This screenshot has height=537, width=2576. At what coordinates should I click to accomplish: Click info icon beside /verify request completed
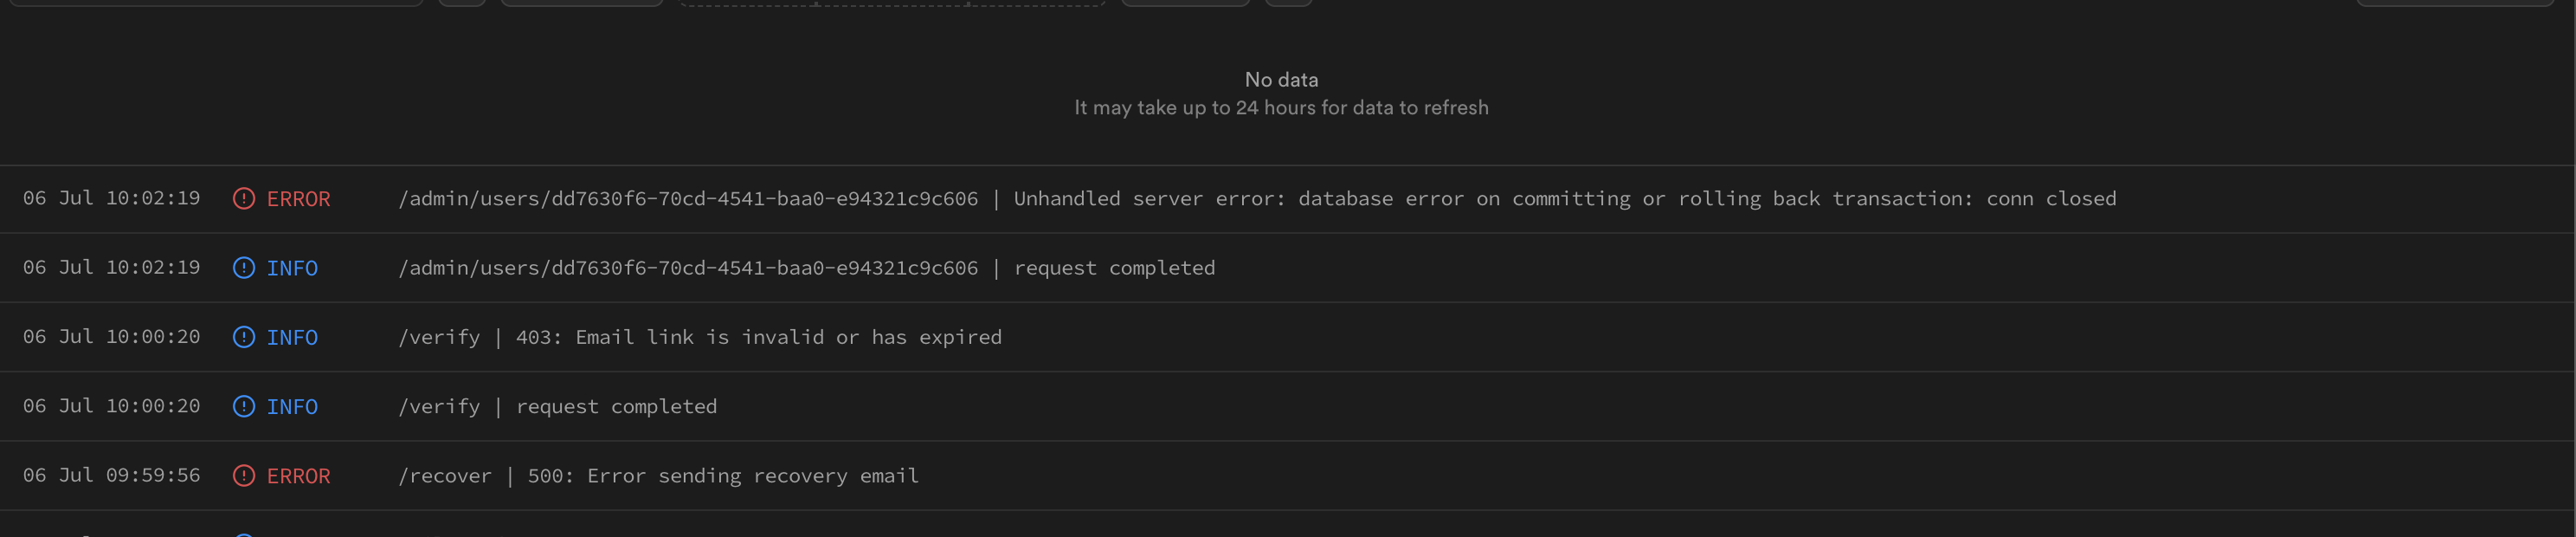244,406
